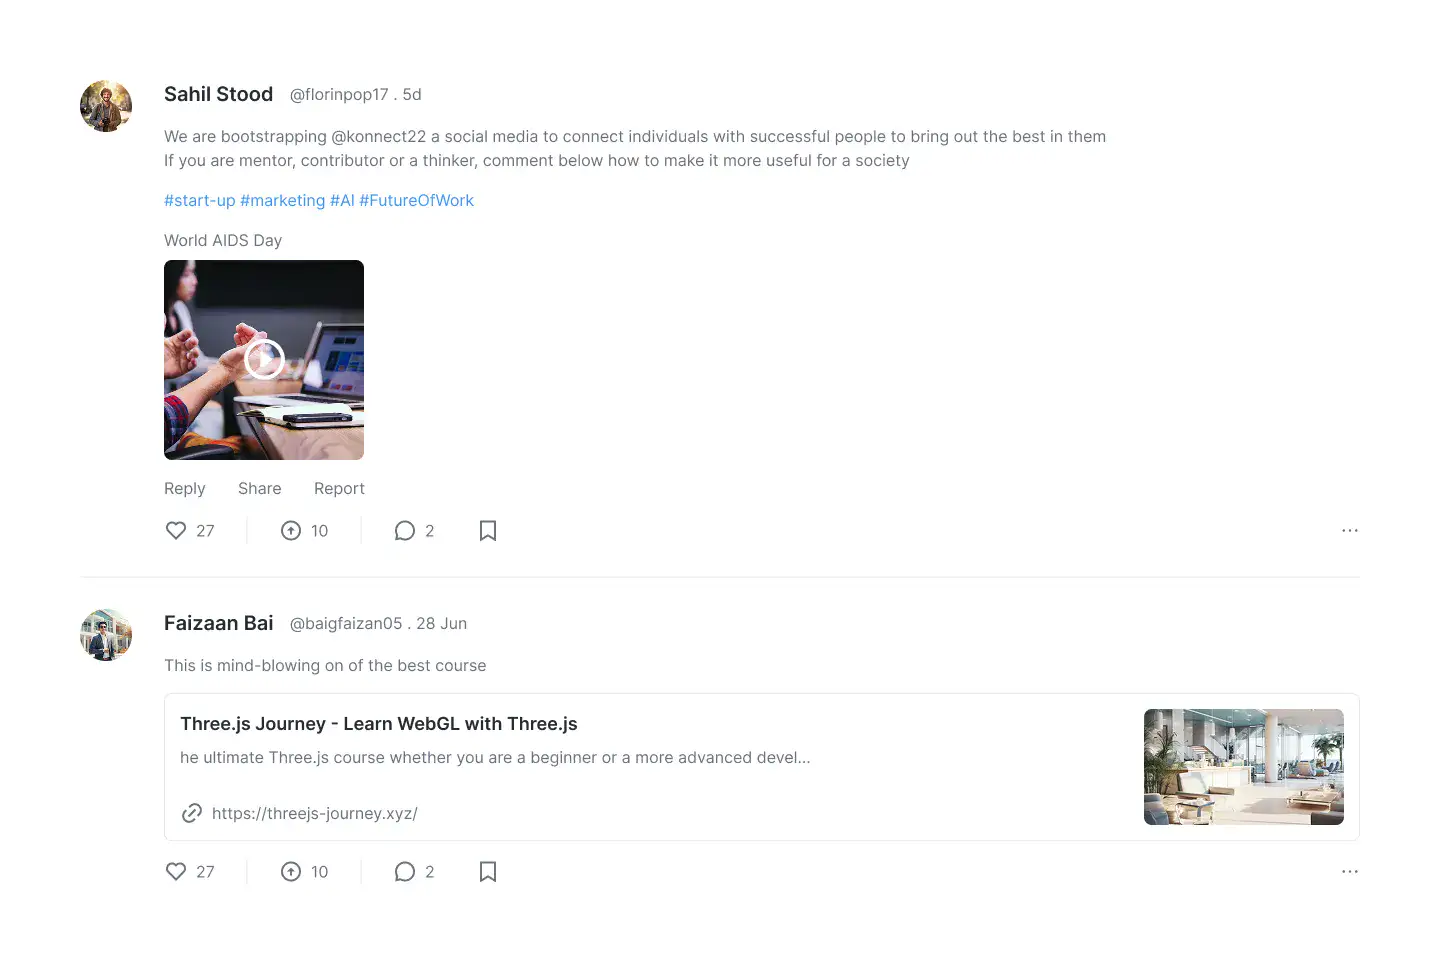Like Sahil Stood's post with heart icon
Screen dimensions: 1440x966
(176, 531)
